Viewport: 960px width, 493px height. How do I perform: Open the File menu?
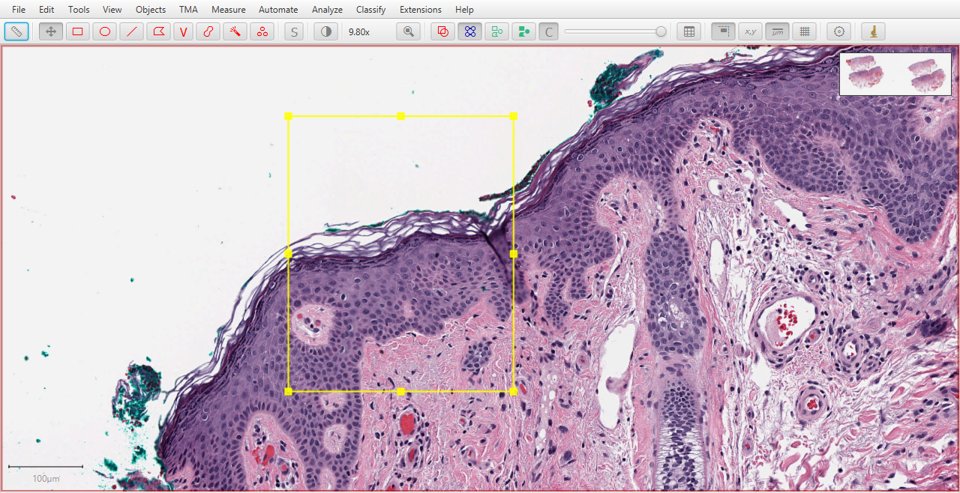19,10
